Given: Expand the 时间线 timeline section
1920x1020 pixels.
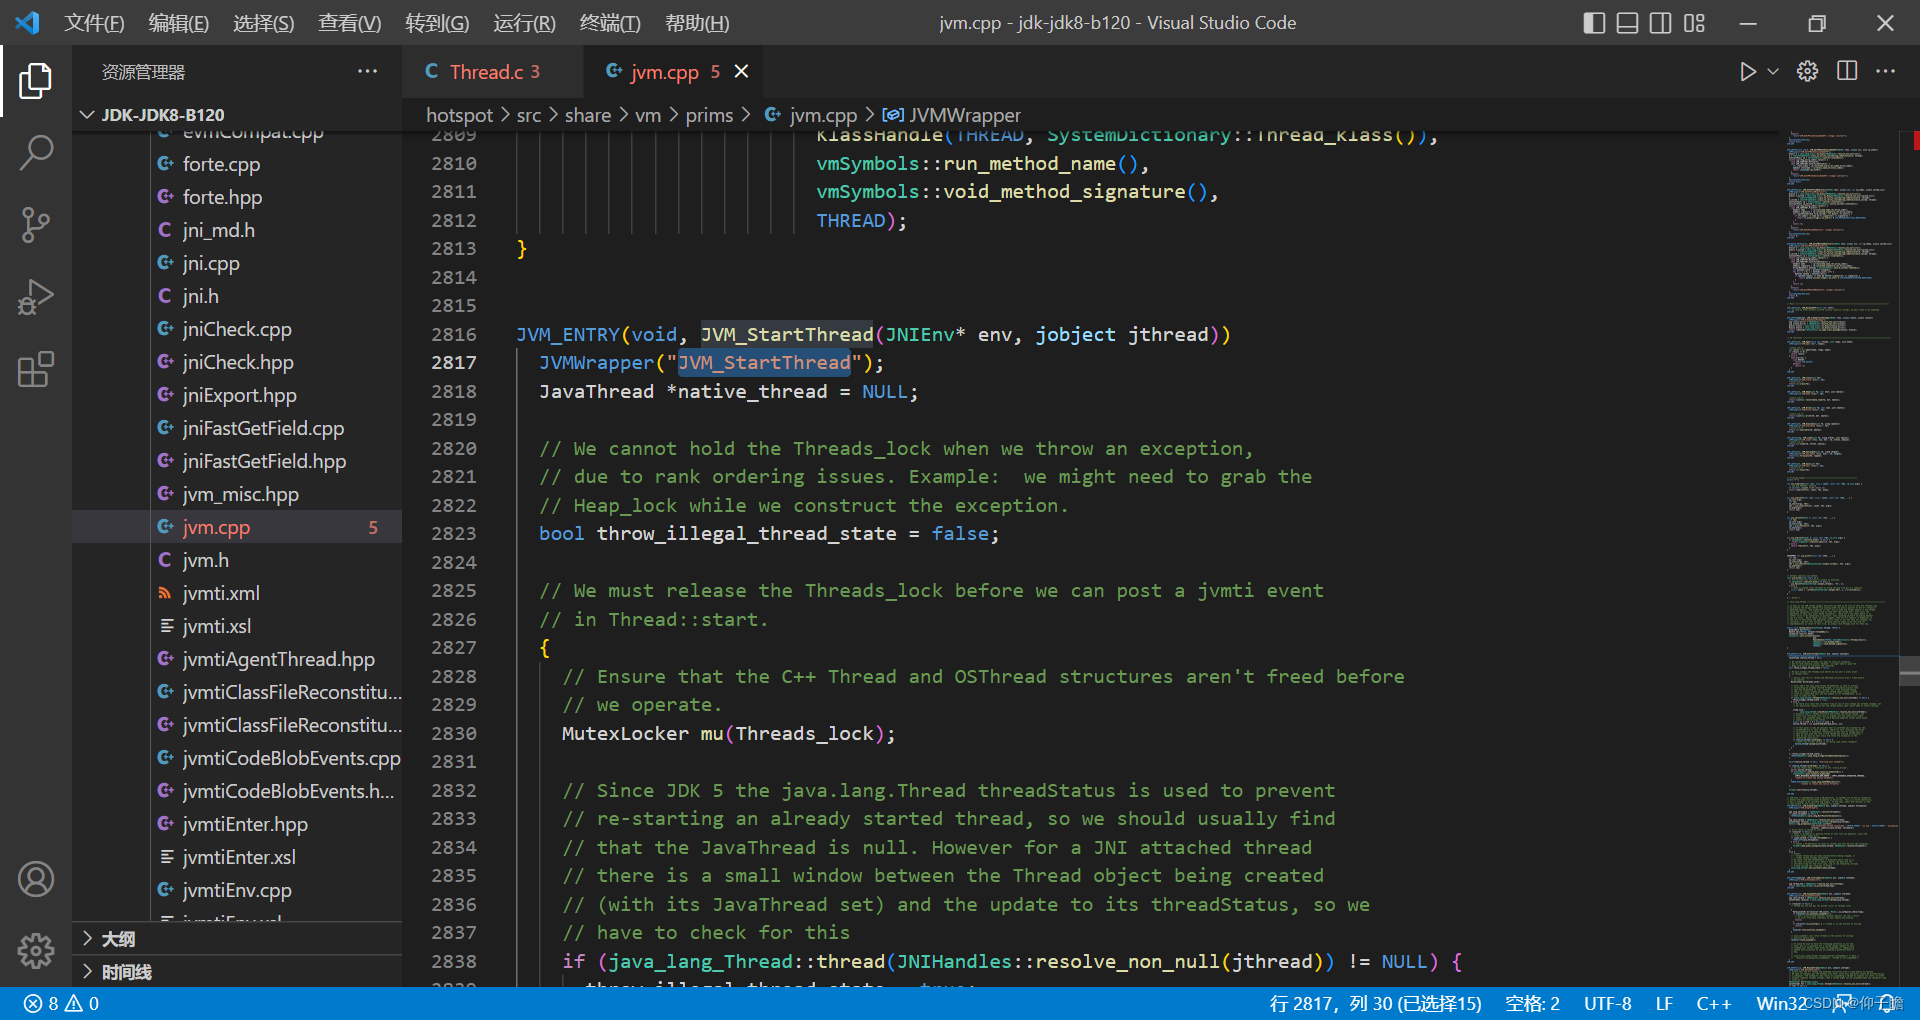Looking at the screenshot, I should point(237,972).
